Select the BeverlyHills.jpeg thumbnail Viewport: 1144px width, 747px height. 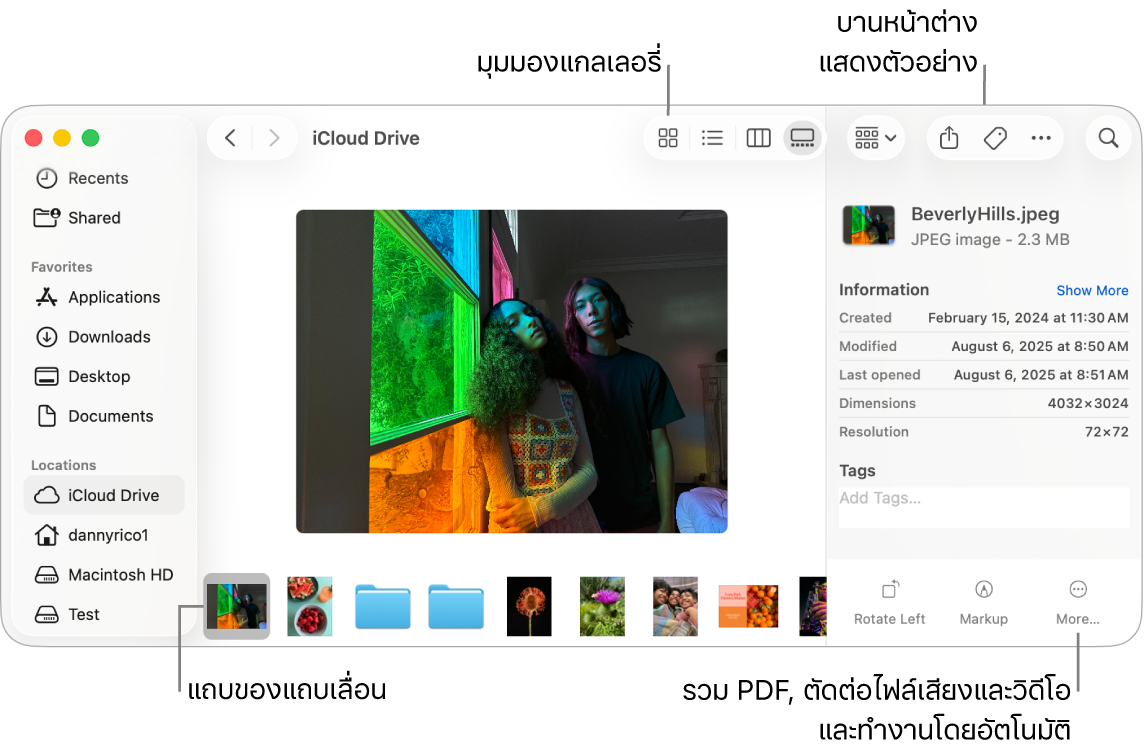236,605
